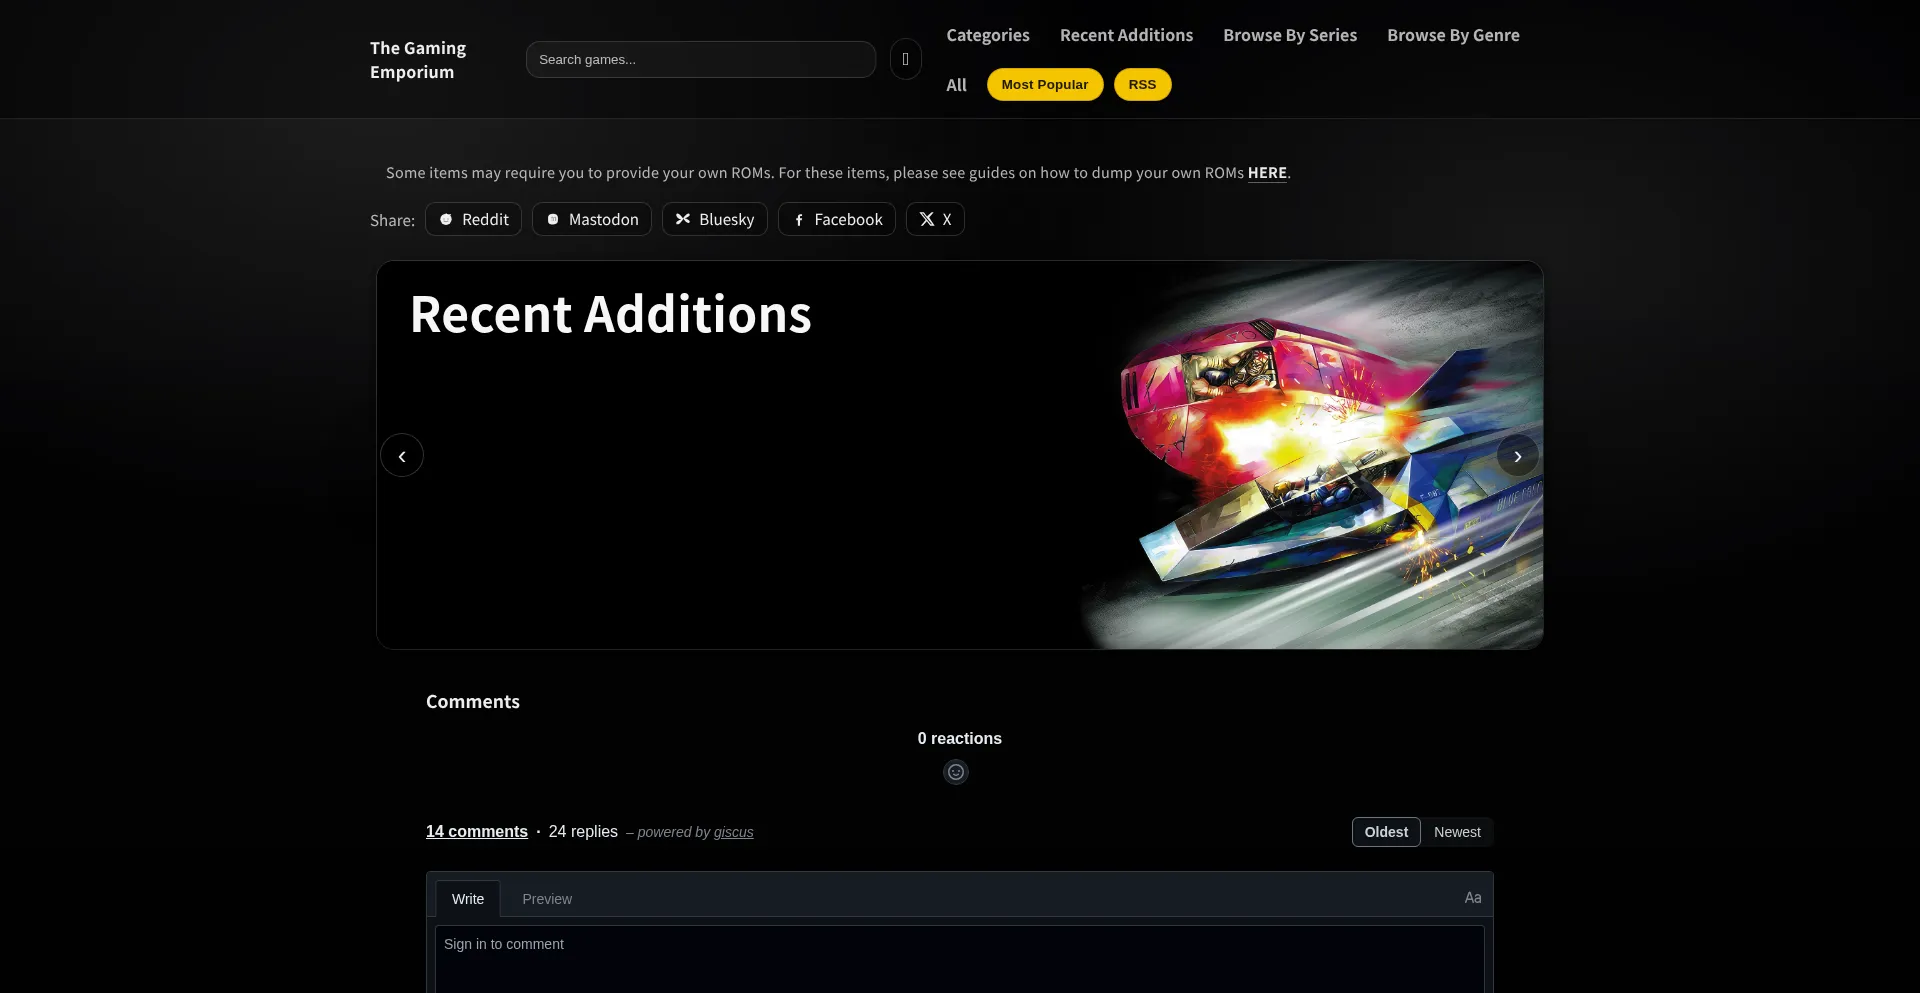The height and width of the screenshot is (993, 1920).
Task: Select the 24 replies text
Action: coord(583,831)
